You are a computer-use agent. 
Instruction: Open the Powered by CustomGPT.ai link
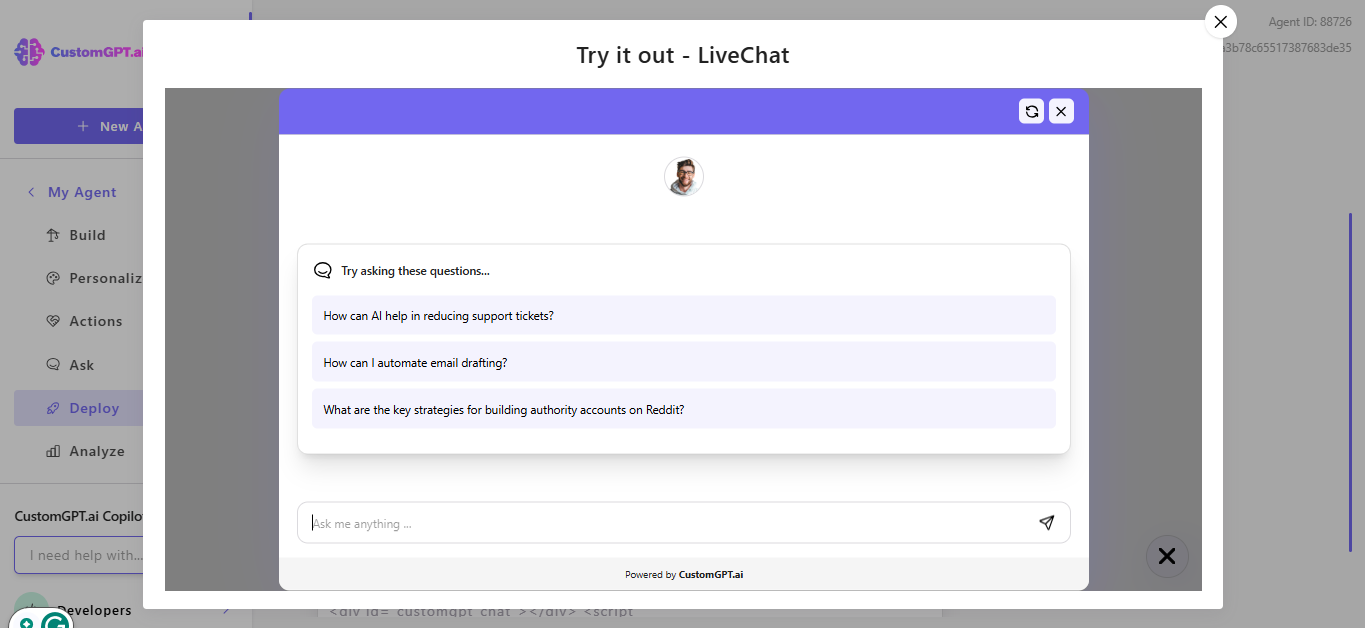710,574
